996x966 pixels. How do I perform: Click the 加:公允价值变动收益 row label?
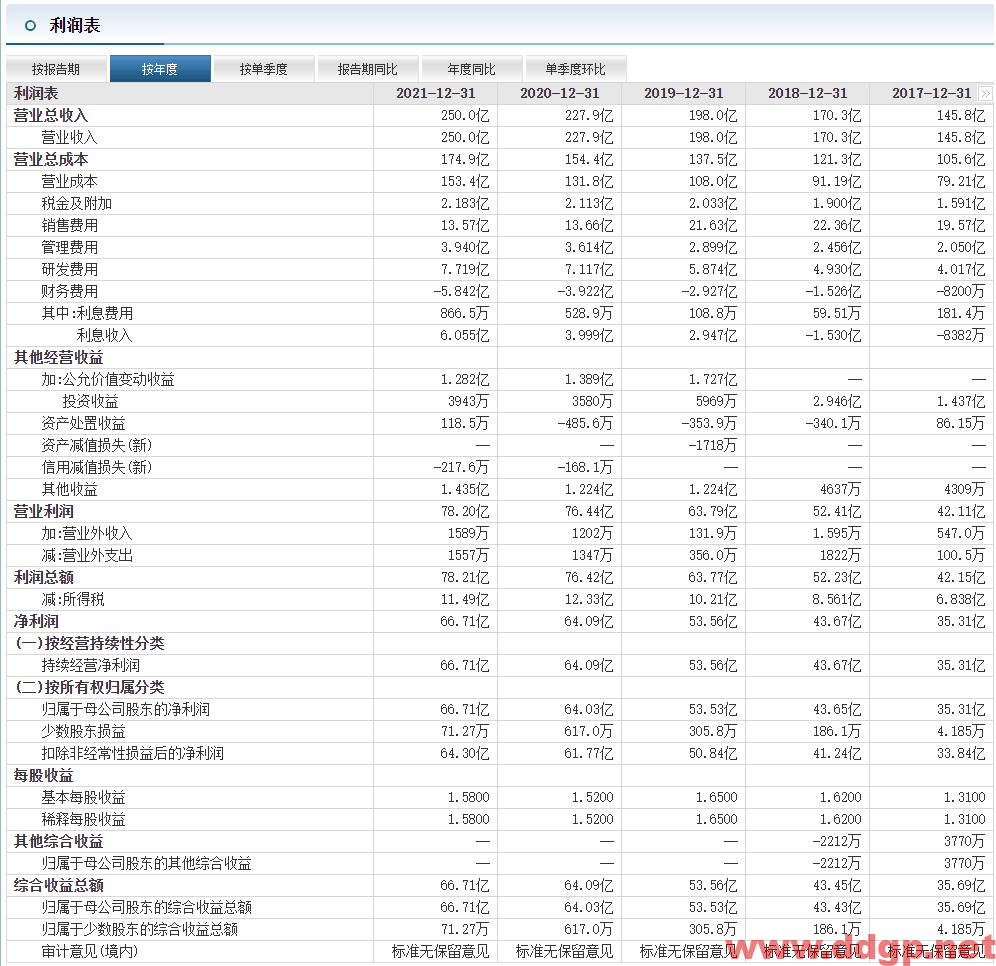[x=108, y=380]
